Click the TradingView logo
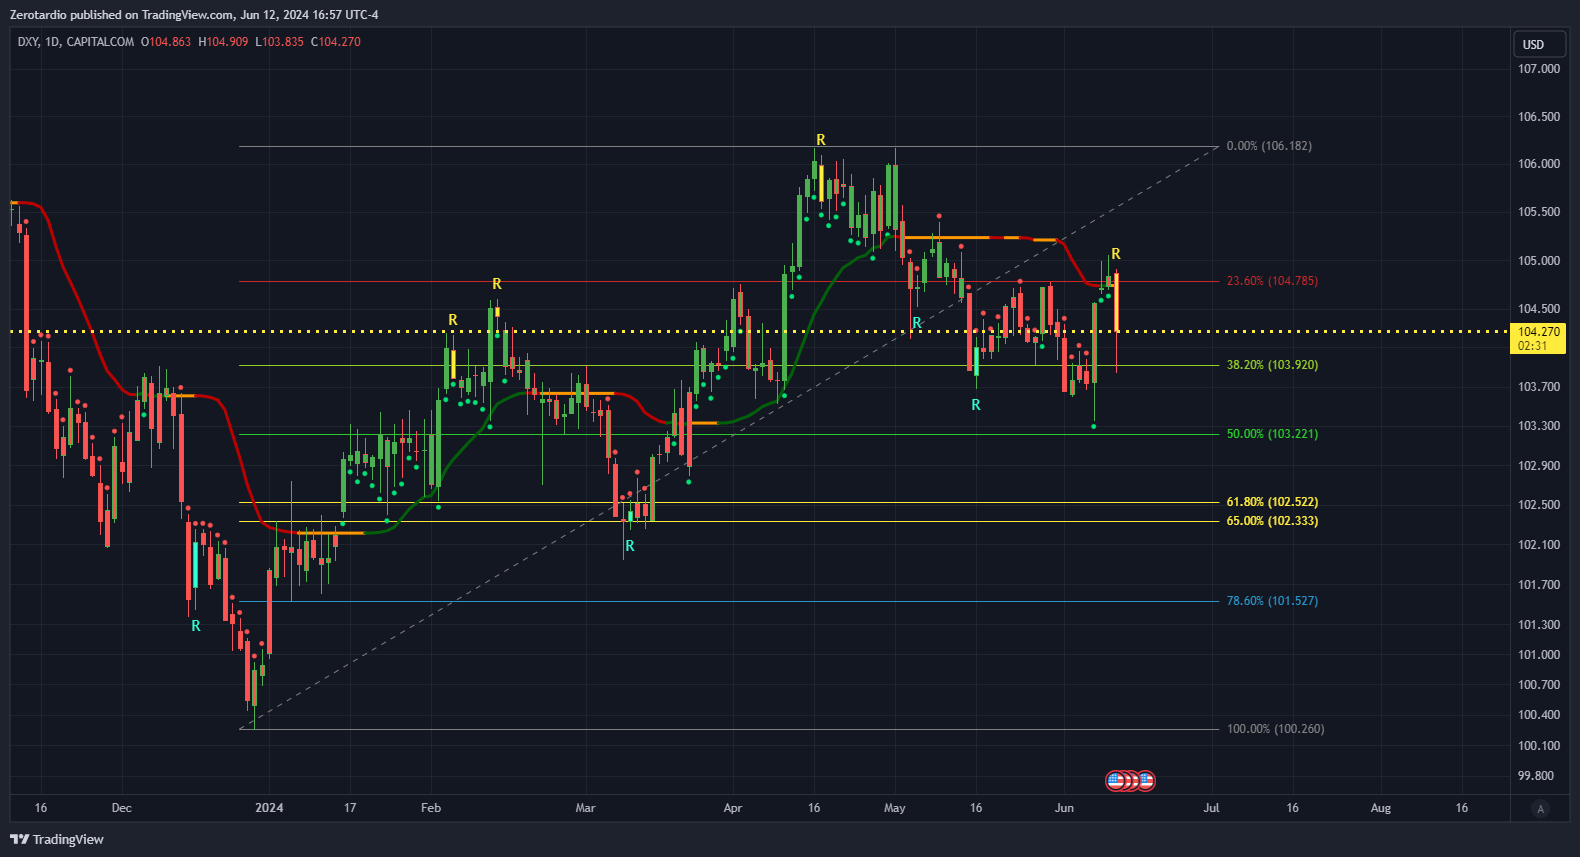 click(57, 839)
